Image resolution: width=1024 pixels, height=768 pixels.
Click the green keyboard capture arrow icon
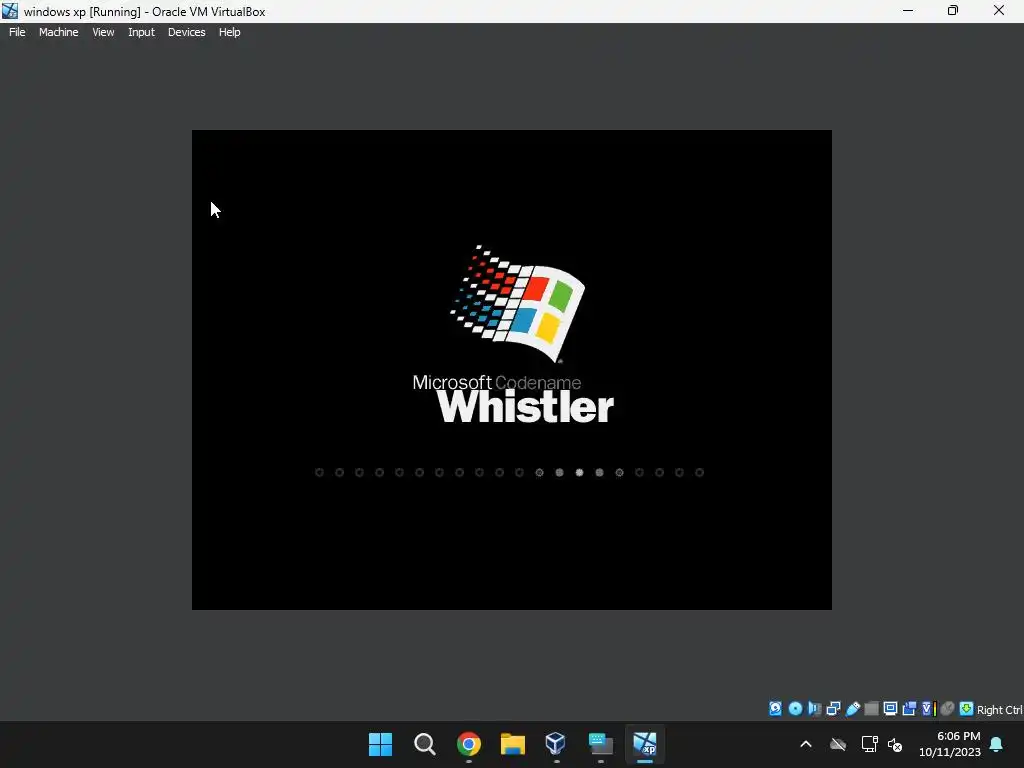point(967,709)
